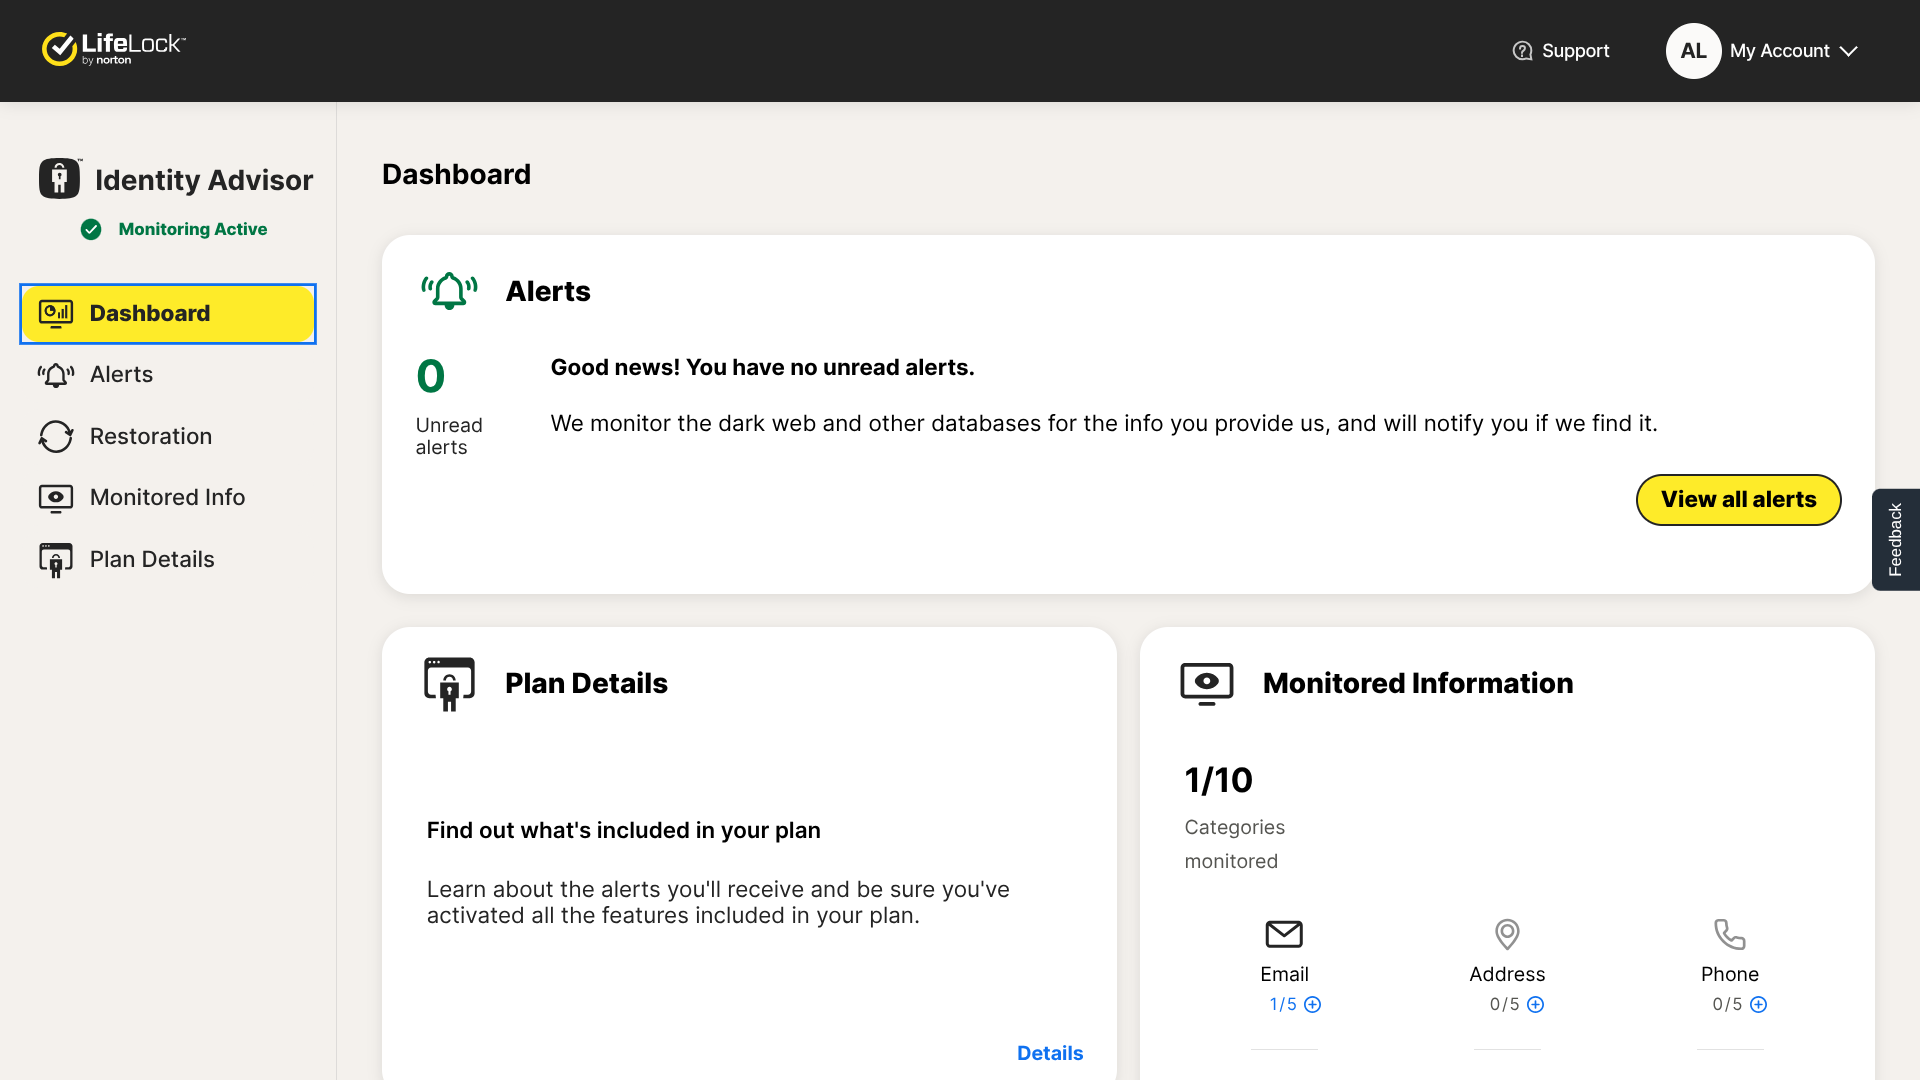Image resolution: width=1920 pixels, height=1080 pixels.
Task: Click the Address location pin icon
Action: click(1507, 934)
